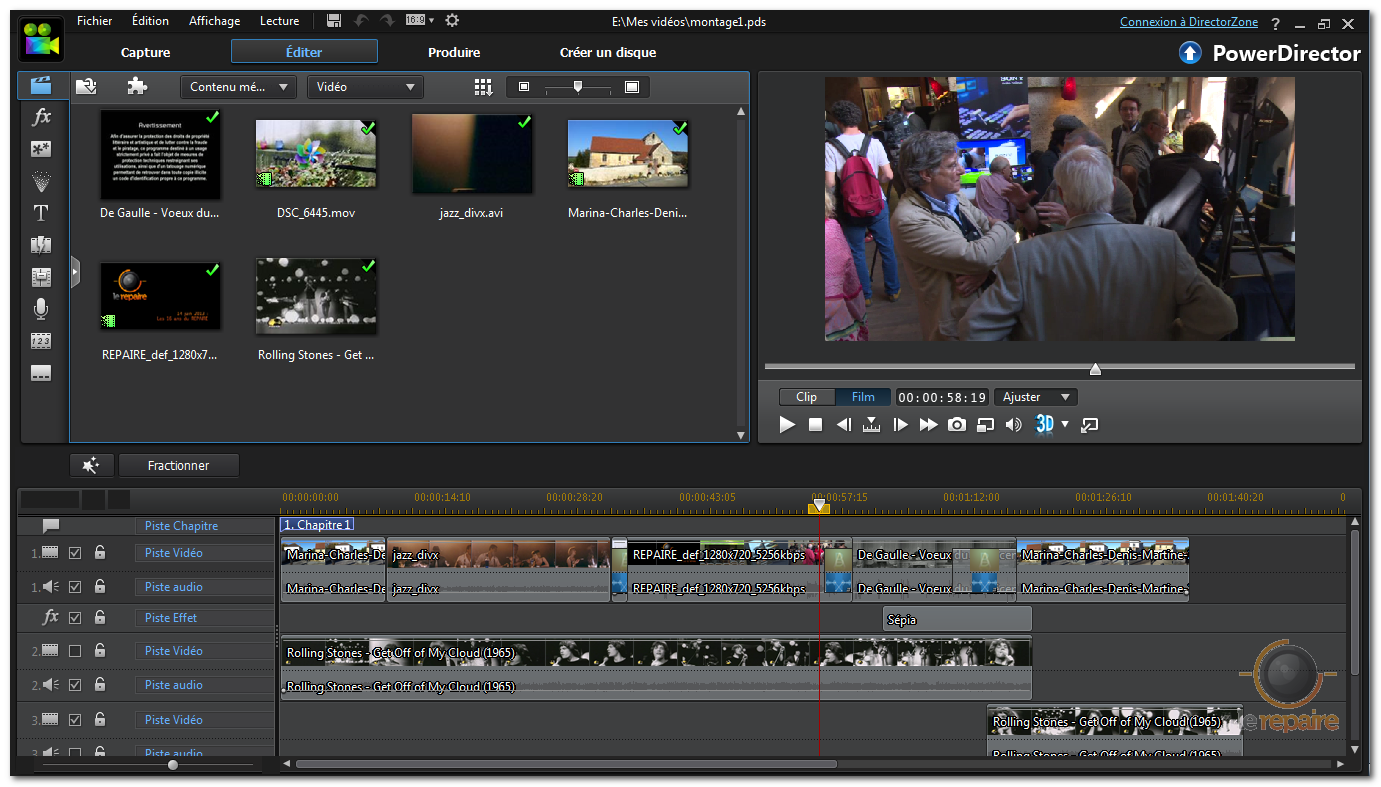Image resolution: width=1381 pixels, height=787 pixels.
Task: Expand the collapsed library side panel
Action: 75,272
